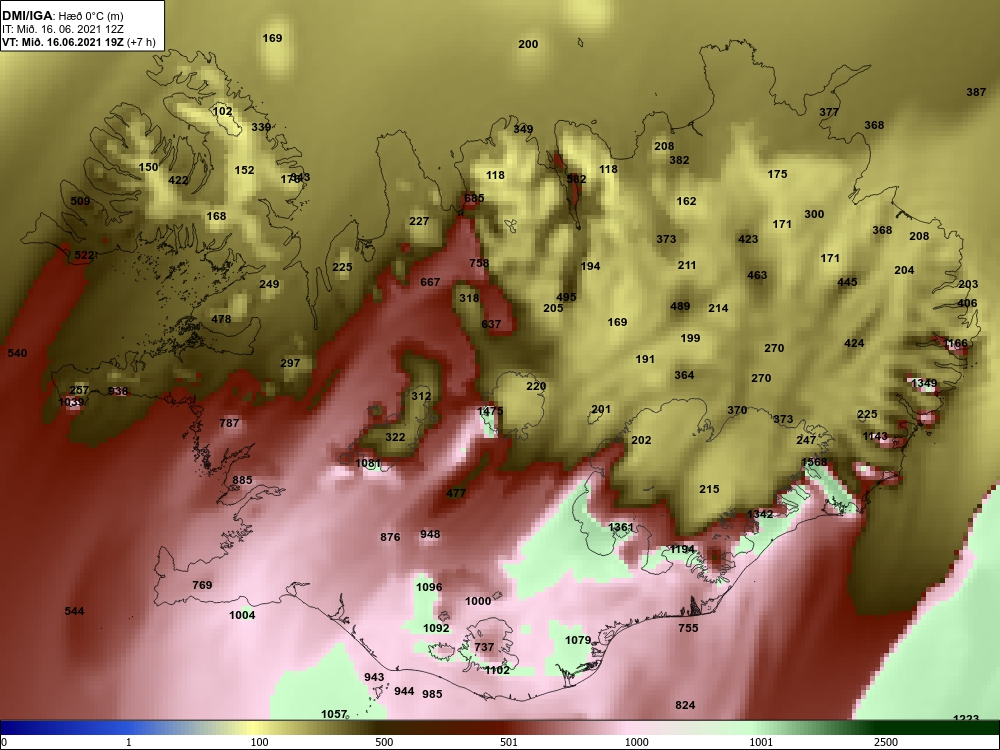Click the map value '769'
The image size is (1000, 750).
pyautogui.click(x=202, y=585)
